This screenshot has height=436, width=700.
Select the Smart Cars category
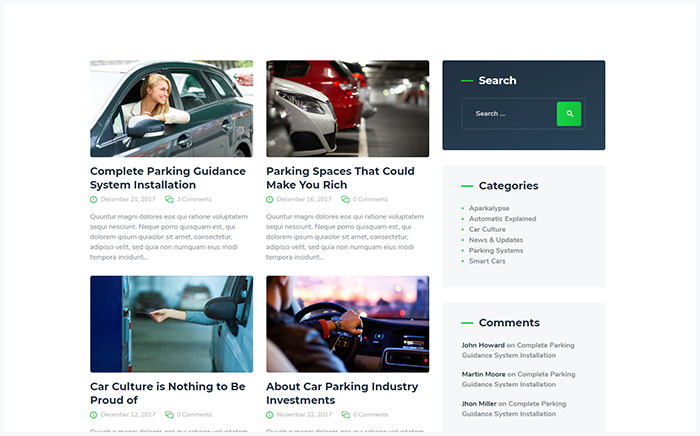click(x=487, y=261)
